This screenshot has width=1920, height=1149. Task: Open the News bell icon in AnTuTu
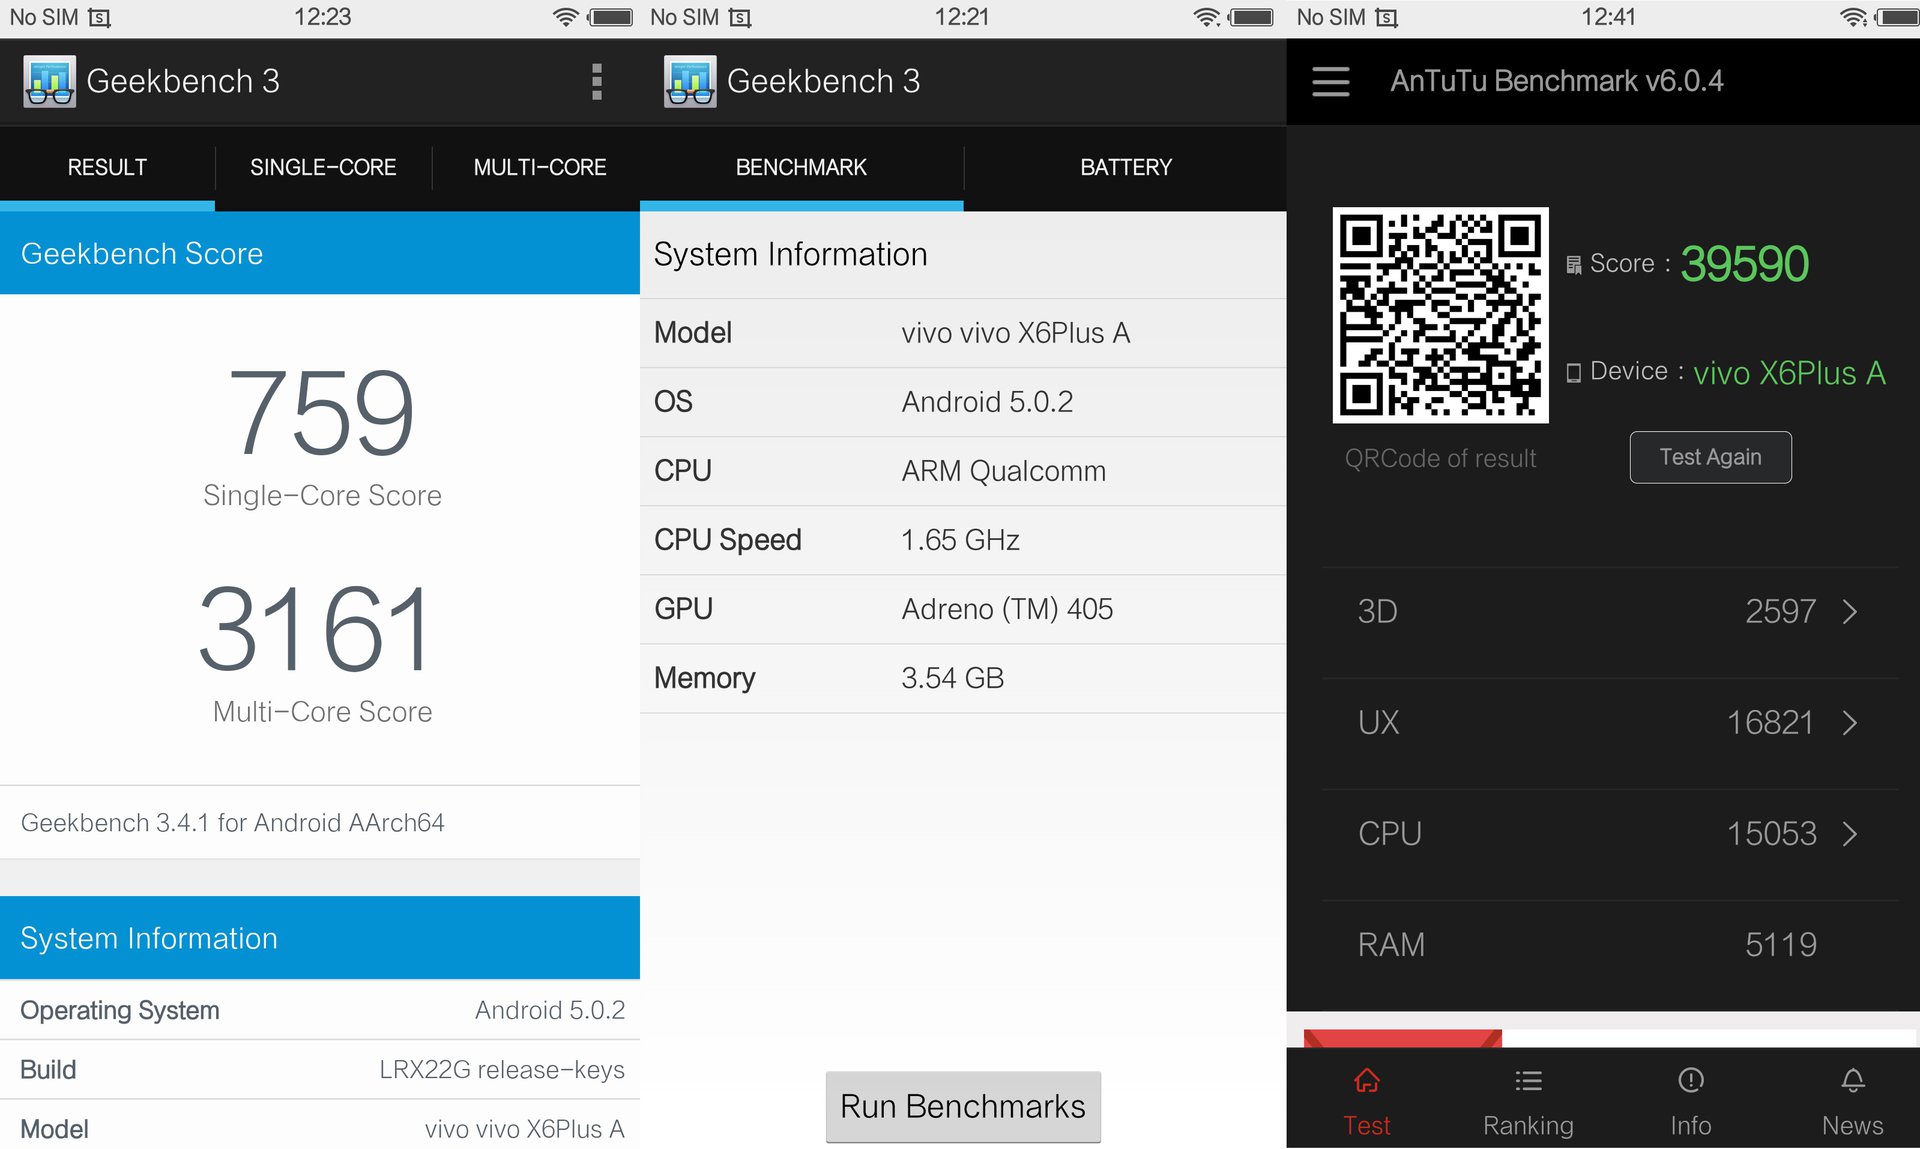1852,1081
